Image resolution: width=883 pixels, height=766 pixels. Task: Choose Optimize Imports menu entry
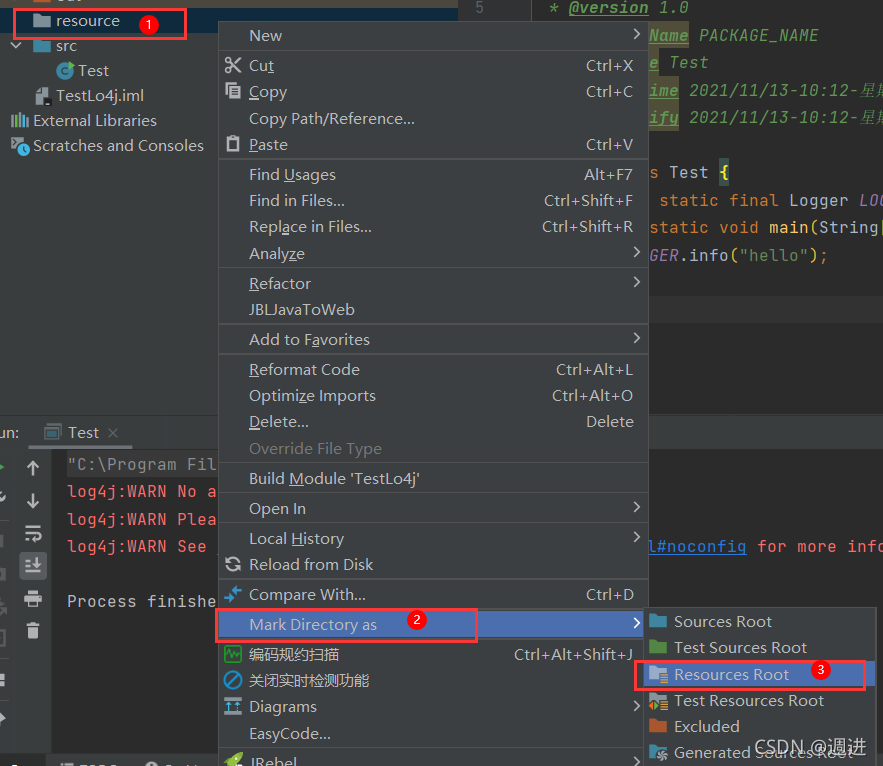(x=433, y=395)
